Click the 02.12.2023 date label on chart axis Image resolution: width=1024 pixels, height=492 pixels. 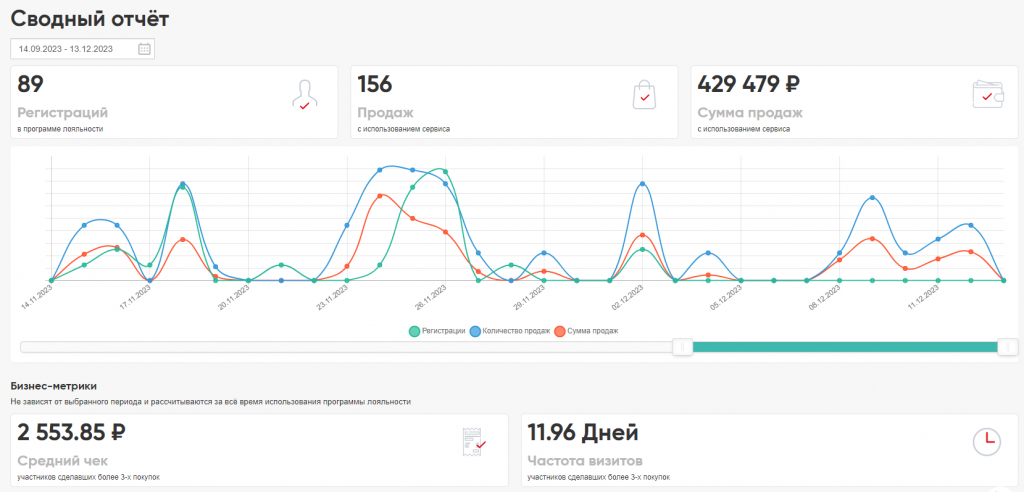coord(625,299)
